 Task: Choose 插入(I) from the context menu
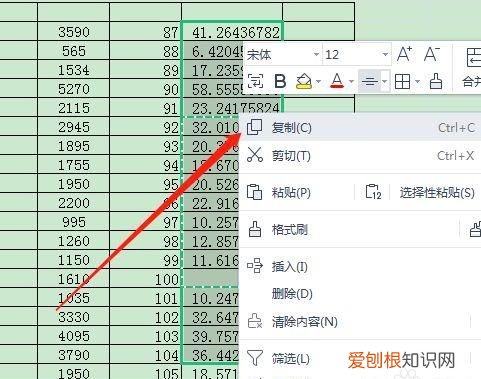tap(360, 267)
